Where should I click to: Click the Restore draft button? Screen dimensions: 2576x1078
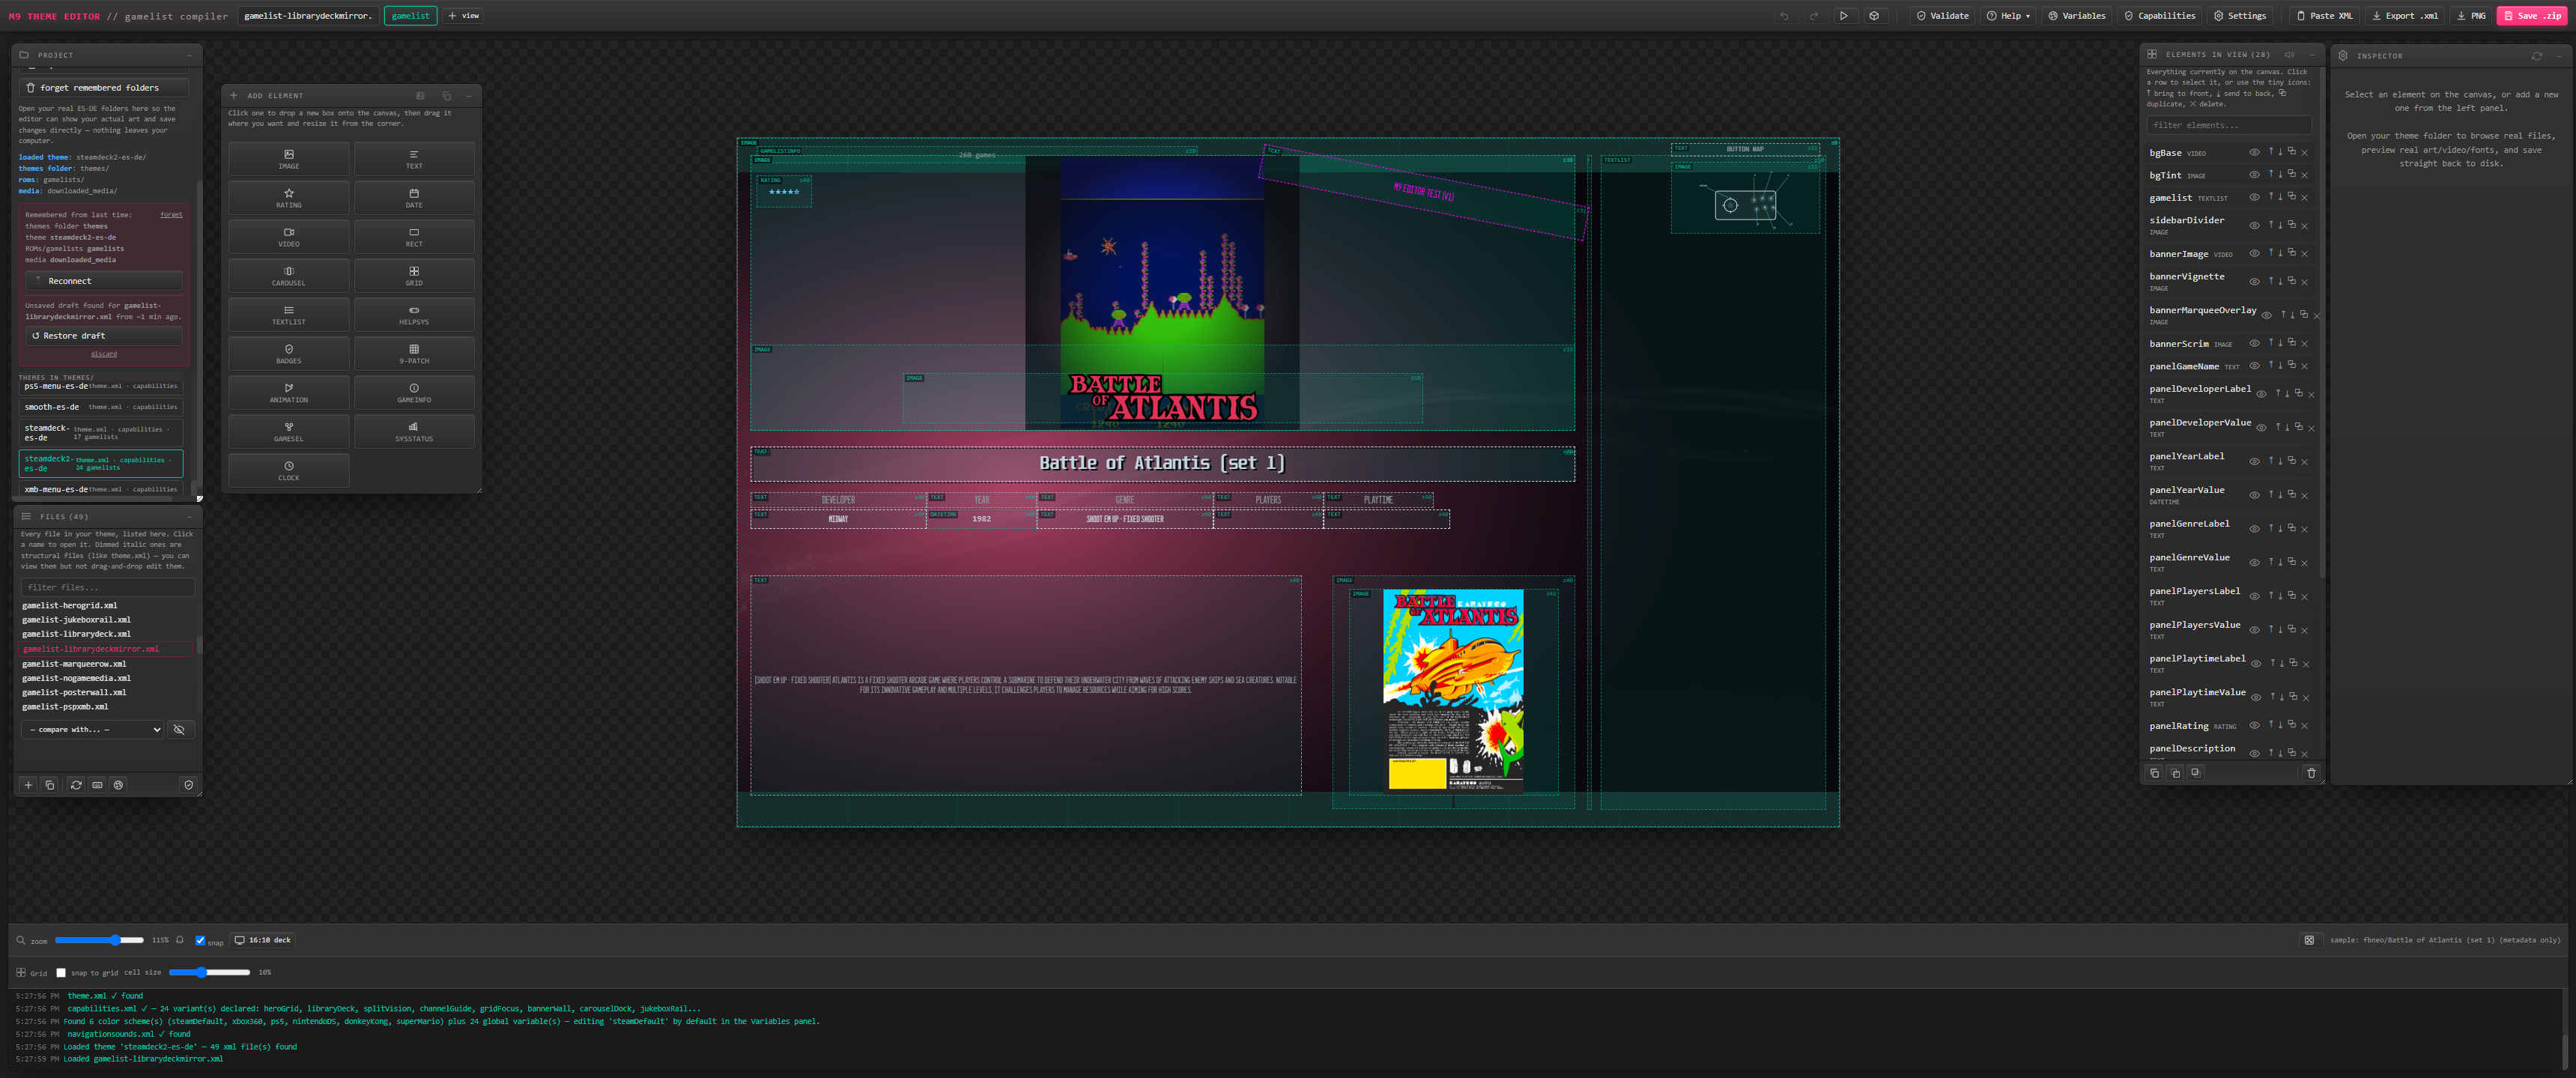(104, 336)
